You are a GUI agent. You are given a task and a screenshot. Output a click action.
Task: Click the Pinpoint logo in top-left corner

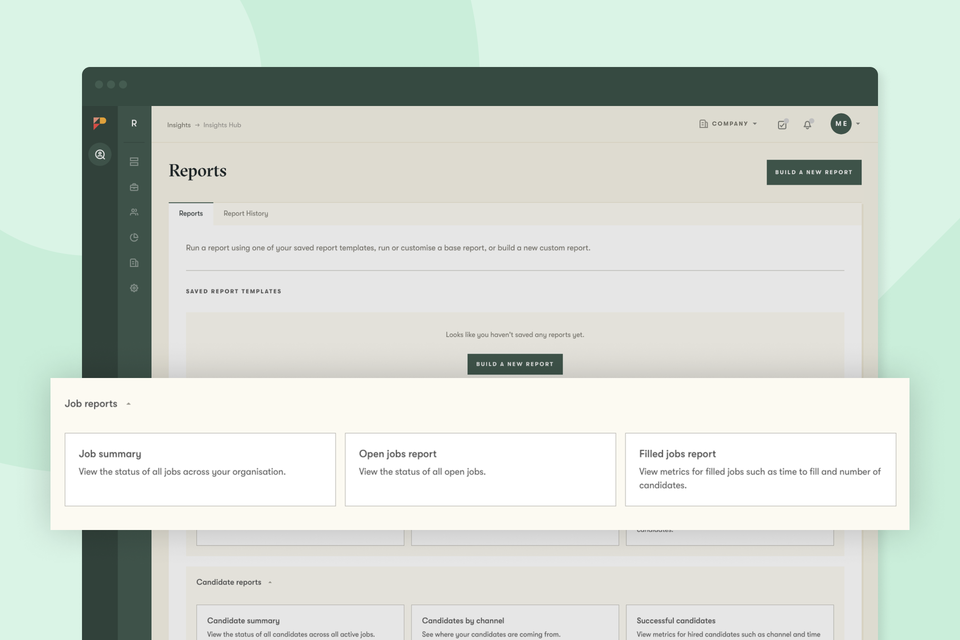pyautogui.click(x=101, y=122)
